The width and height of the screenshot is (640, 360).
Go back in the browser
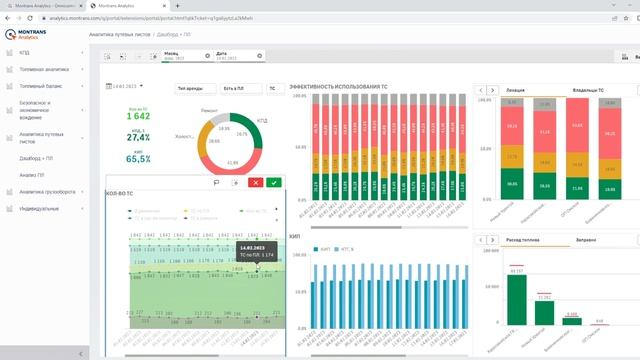pos(7,18)
